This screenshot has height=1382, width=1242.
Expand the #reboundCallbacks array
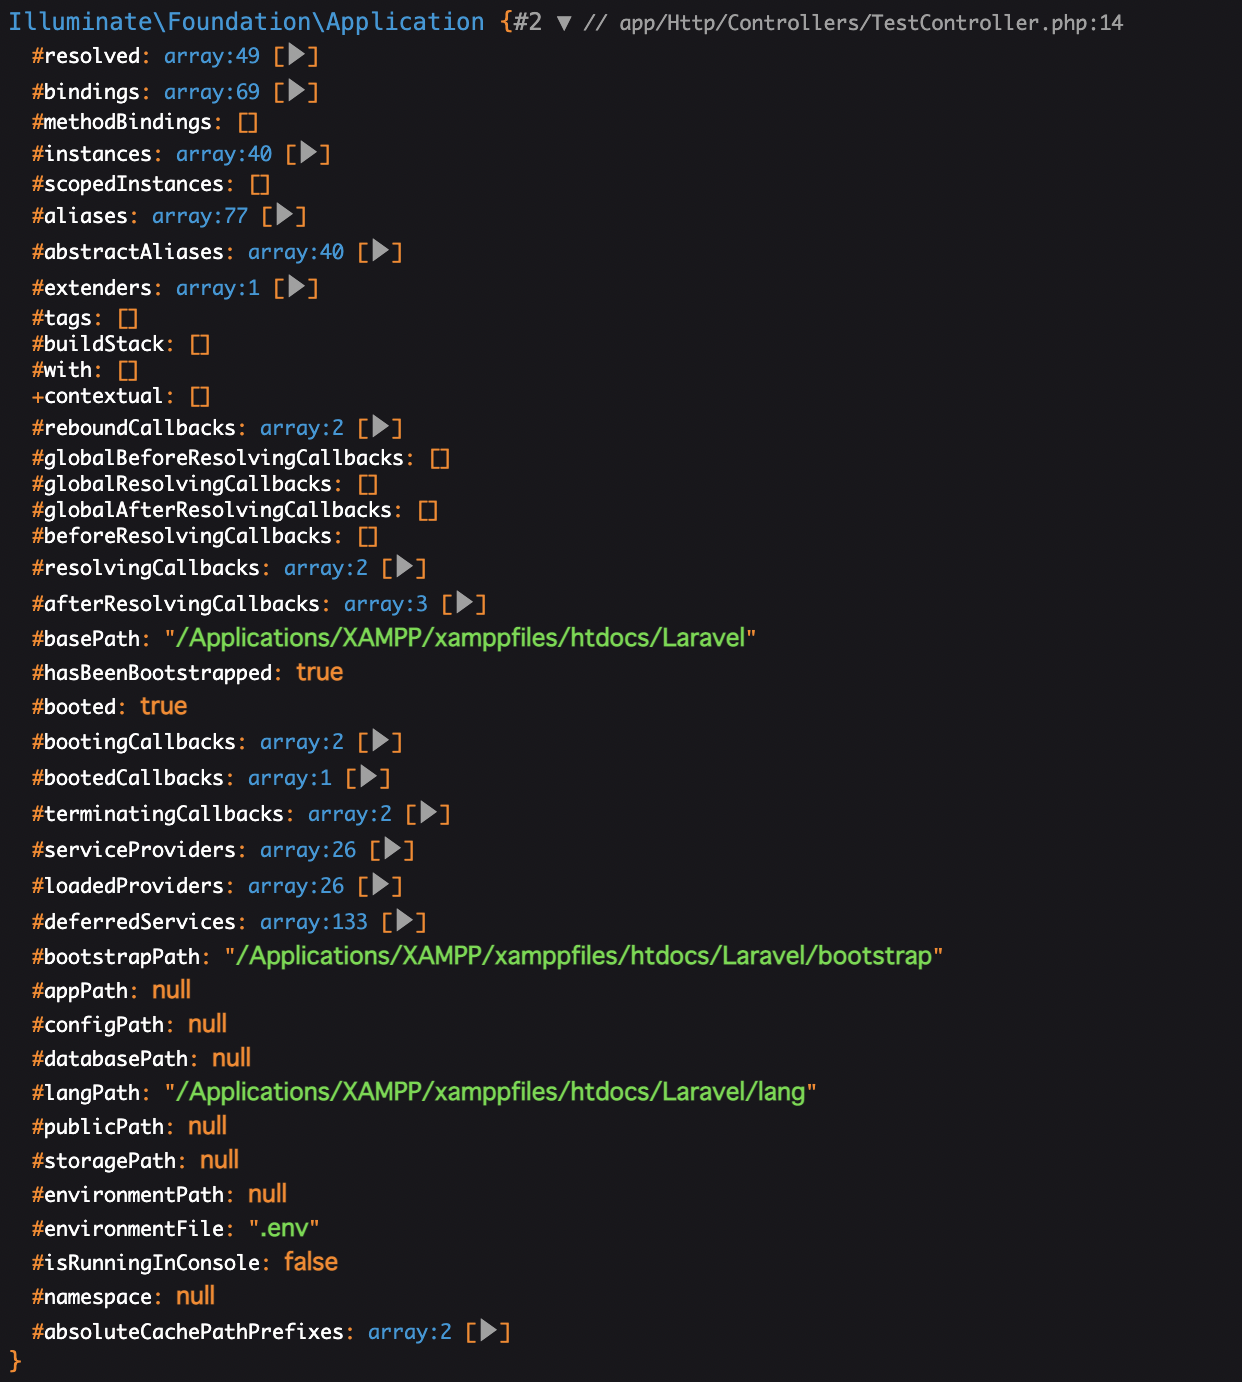(380, 427)
